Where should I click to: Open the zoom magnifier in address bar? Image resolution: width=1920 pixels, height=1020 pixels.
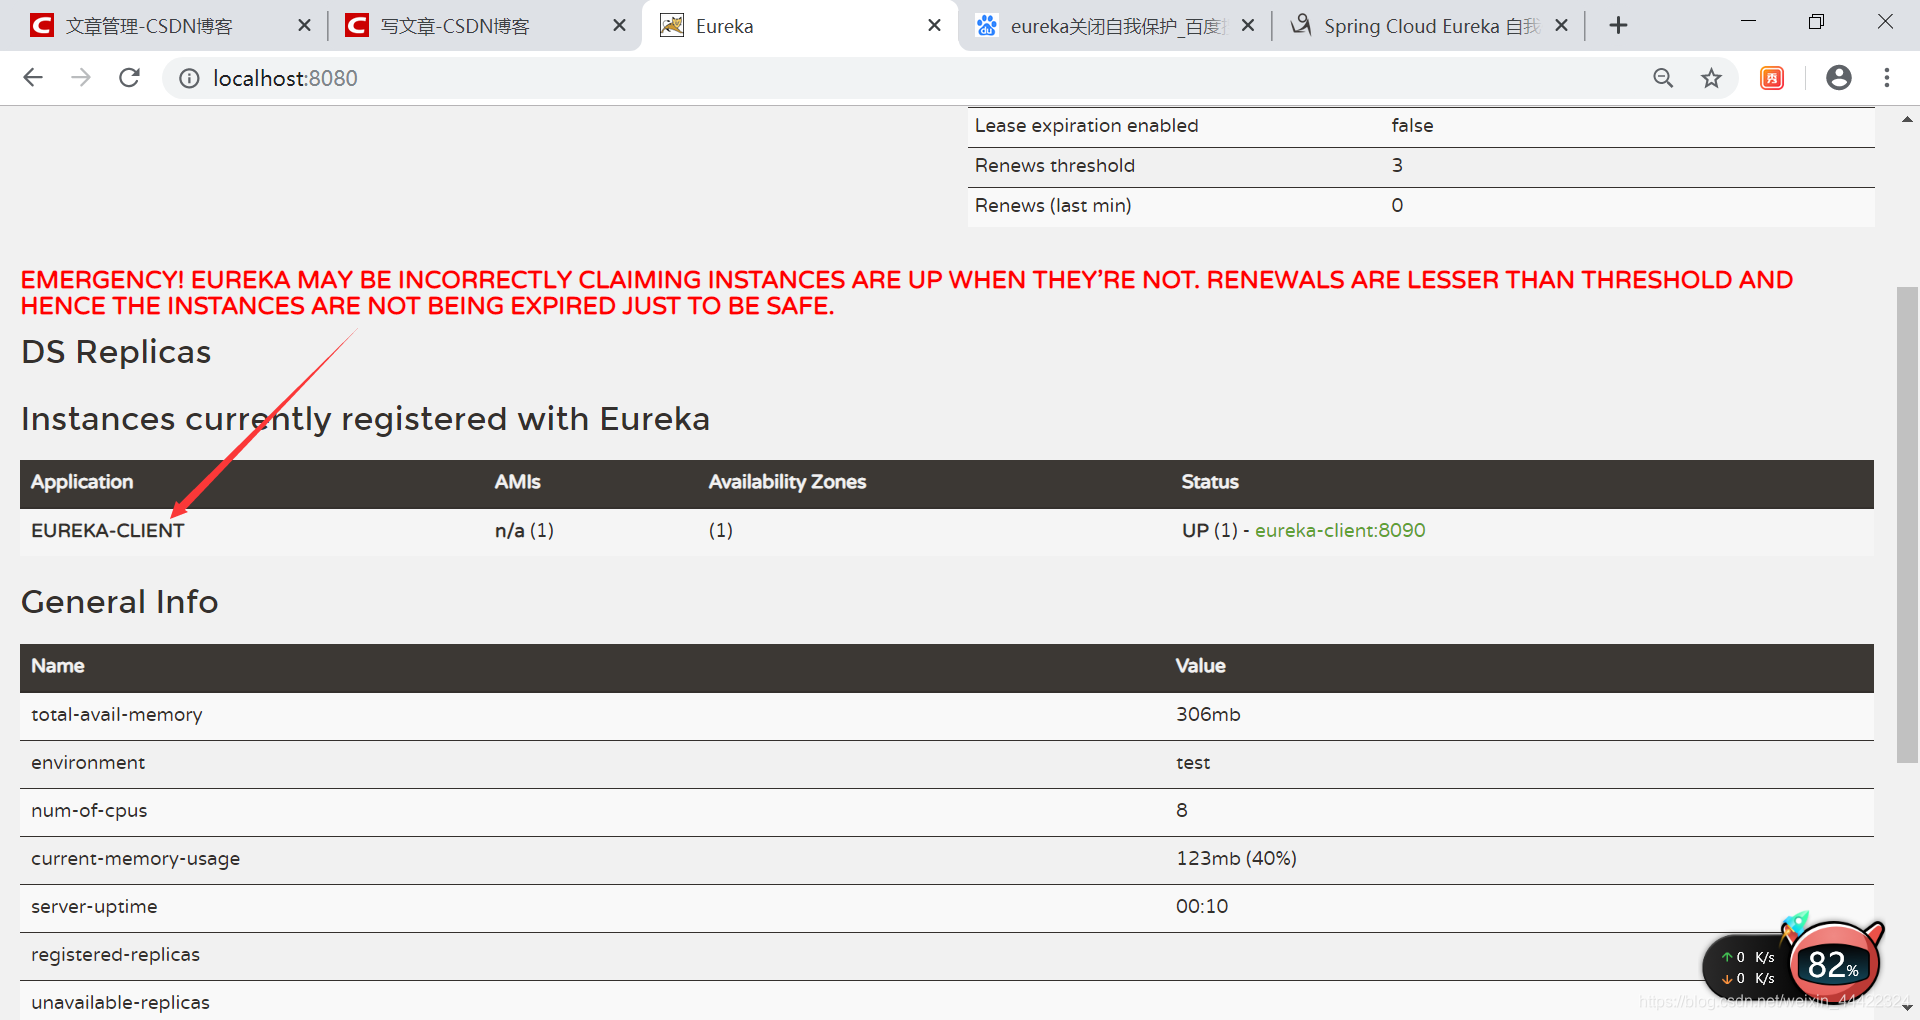coord(1663,78)
